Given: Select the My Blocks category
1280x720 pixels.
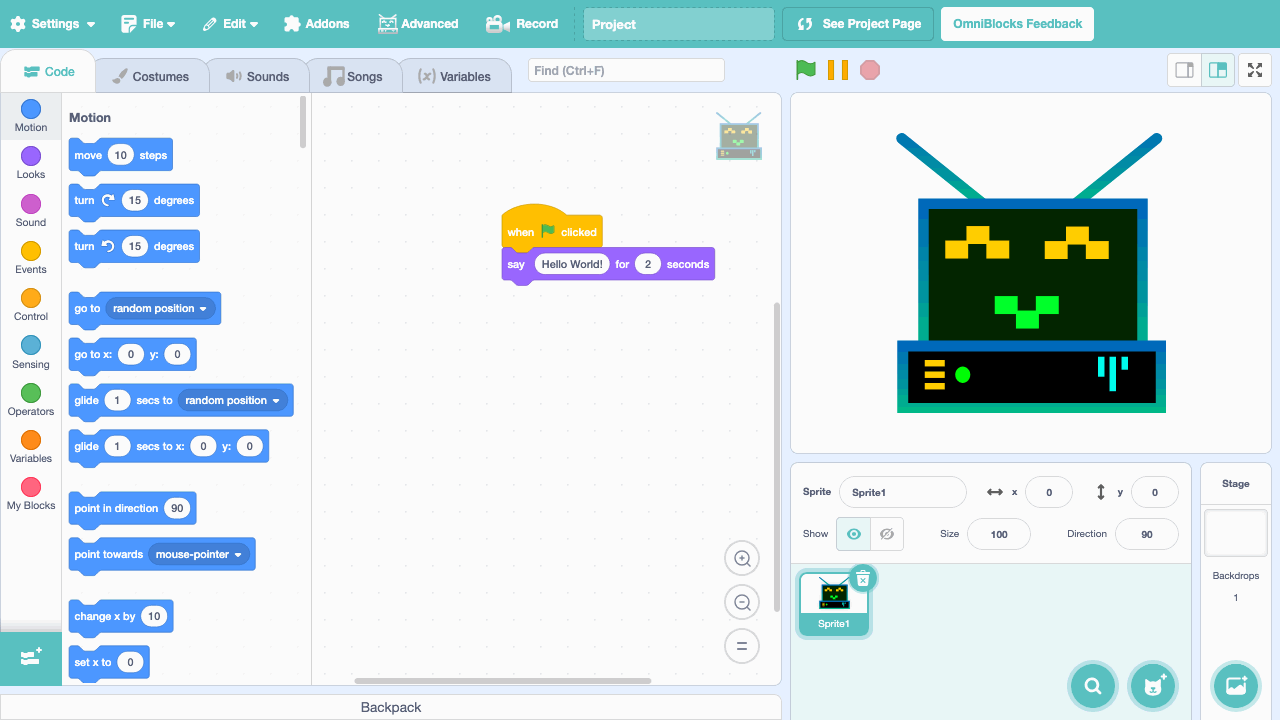Looking at the screenshot, I should [31, 493].
